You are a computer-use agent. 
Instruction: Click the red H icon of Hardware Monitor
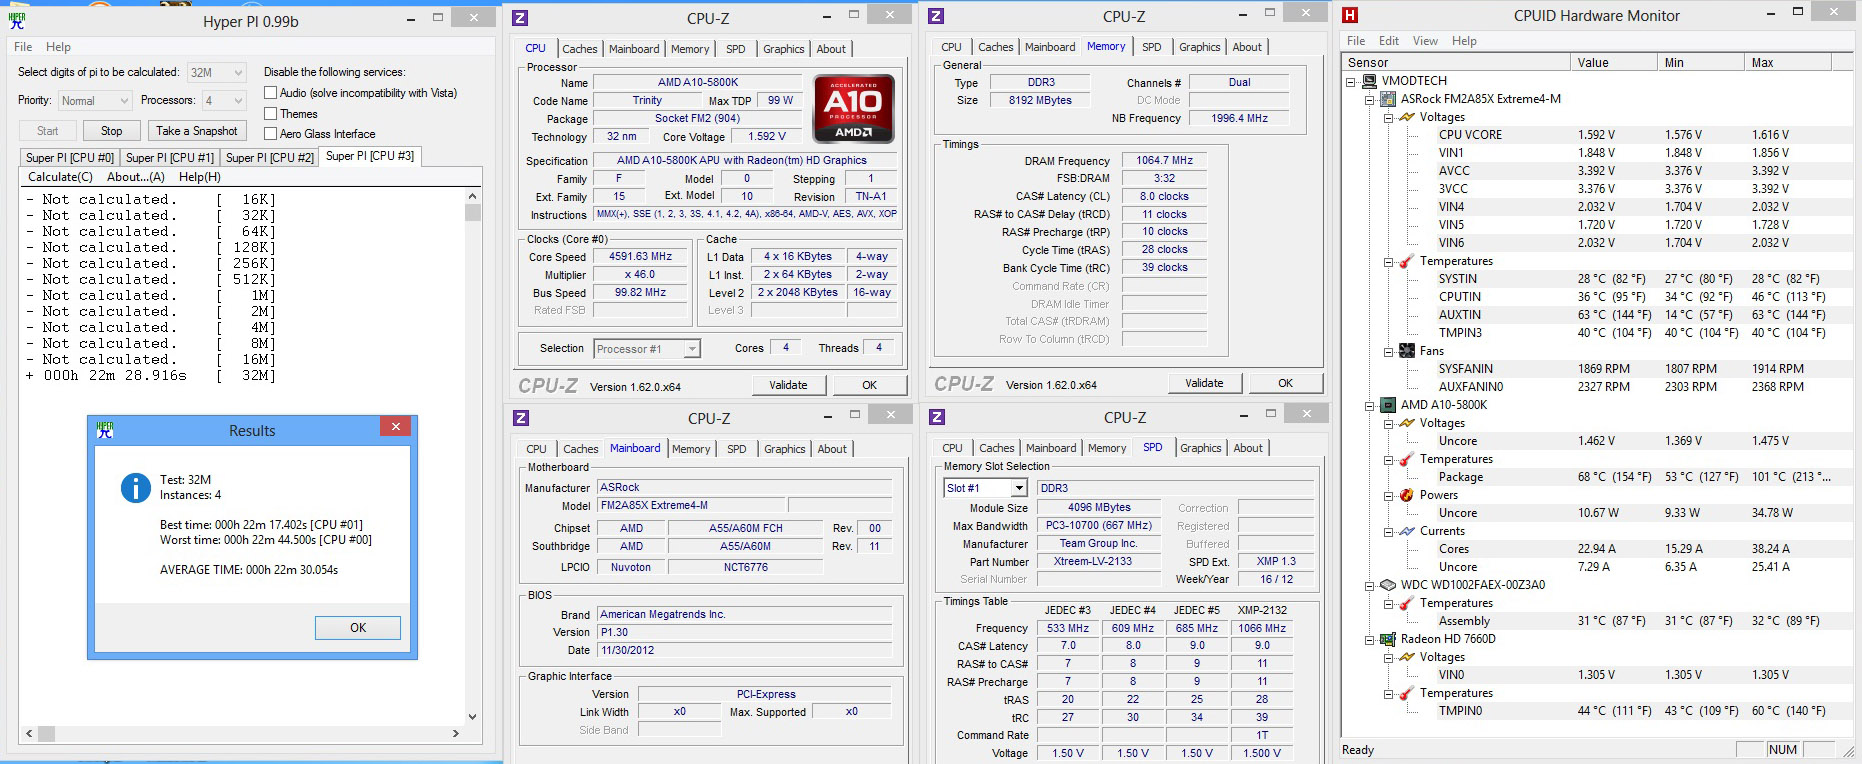[x=1350, y=15]
